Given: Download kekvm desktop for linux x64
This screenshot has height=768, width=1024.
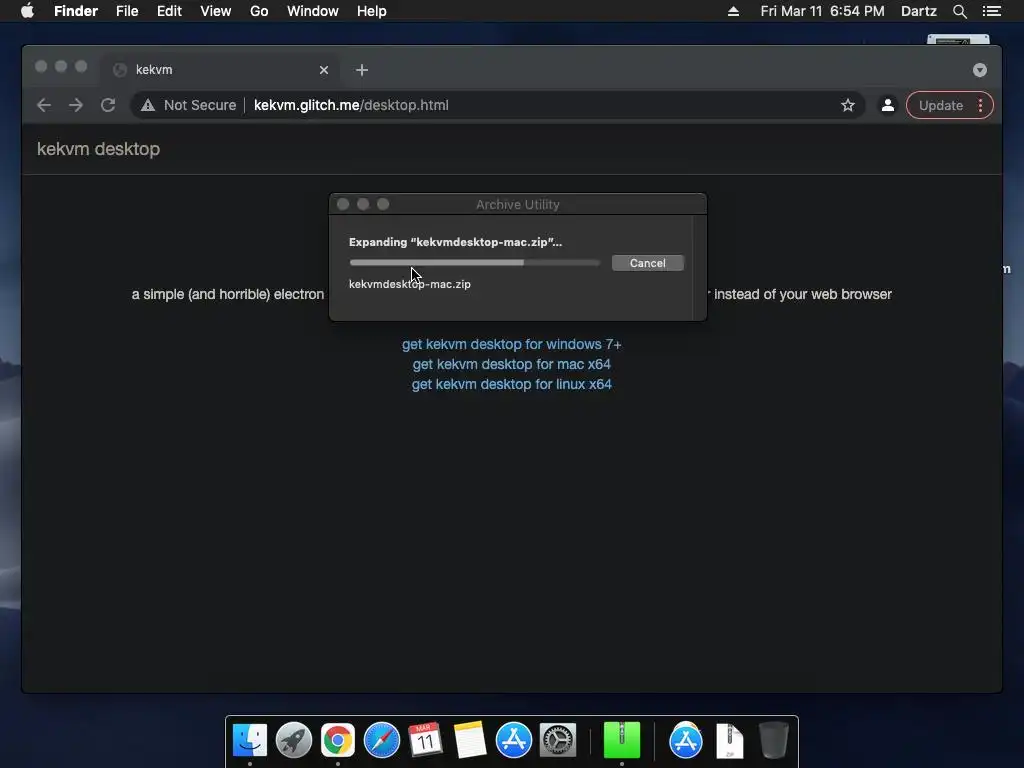Looking at the screenshot, I should pyautogui.click(x=511, y=384).
